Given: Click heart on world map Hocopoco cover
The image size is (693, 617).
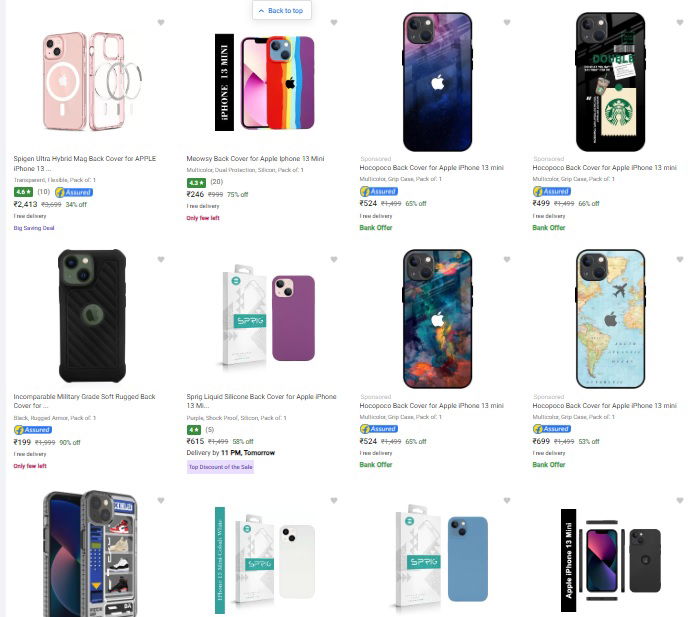Looking at the screenshot, I should (681, 260).
